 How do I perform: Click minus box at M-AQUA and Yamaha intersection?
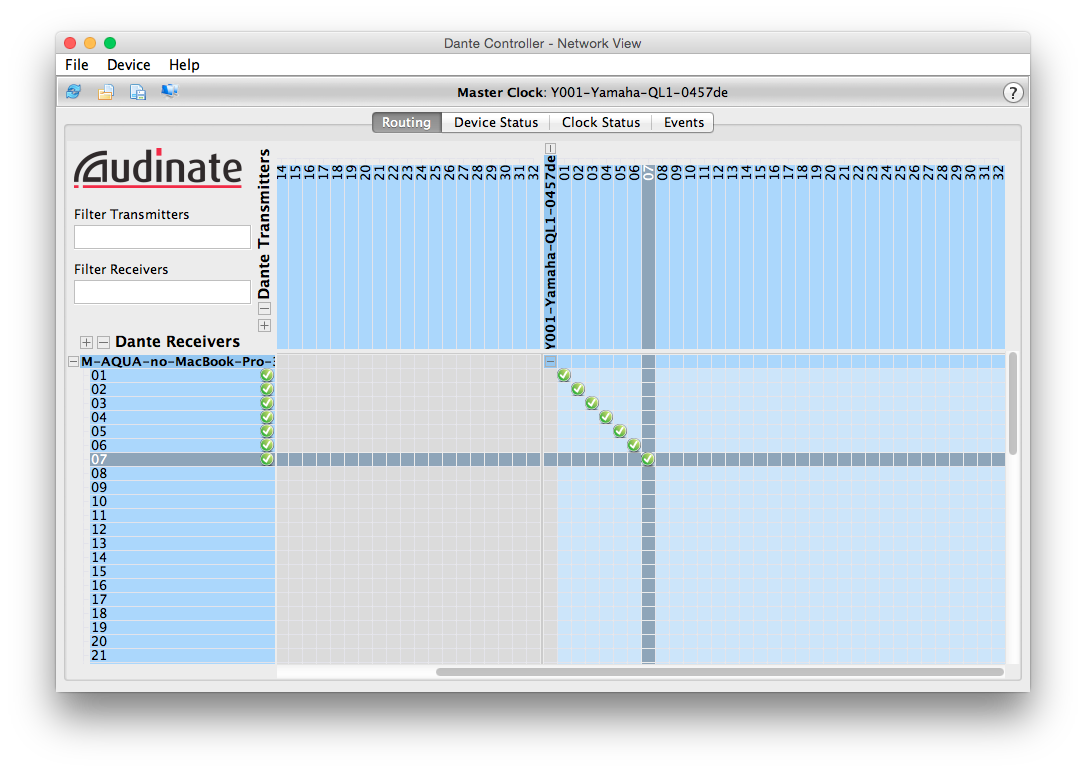(550, 361)
